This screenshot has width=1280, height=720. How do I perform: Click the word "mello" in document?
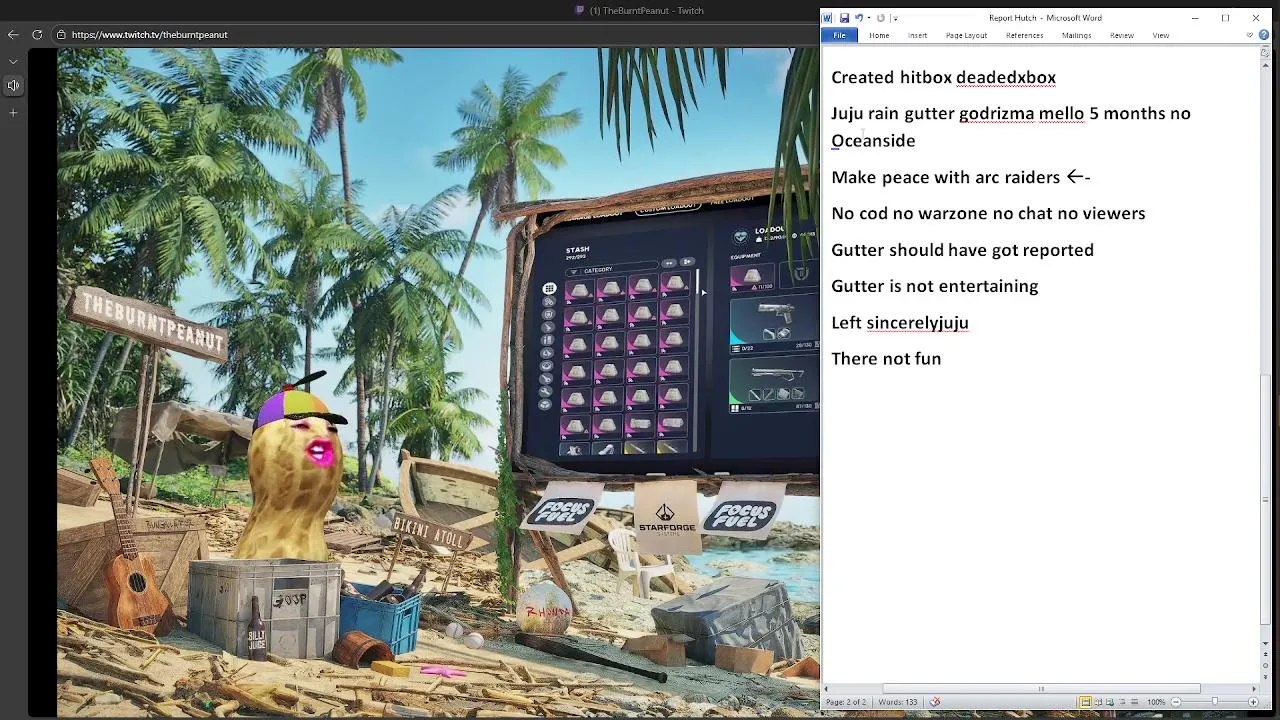click(x=1061, y=113)
